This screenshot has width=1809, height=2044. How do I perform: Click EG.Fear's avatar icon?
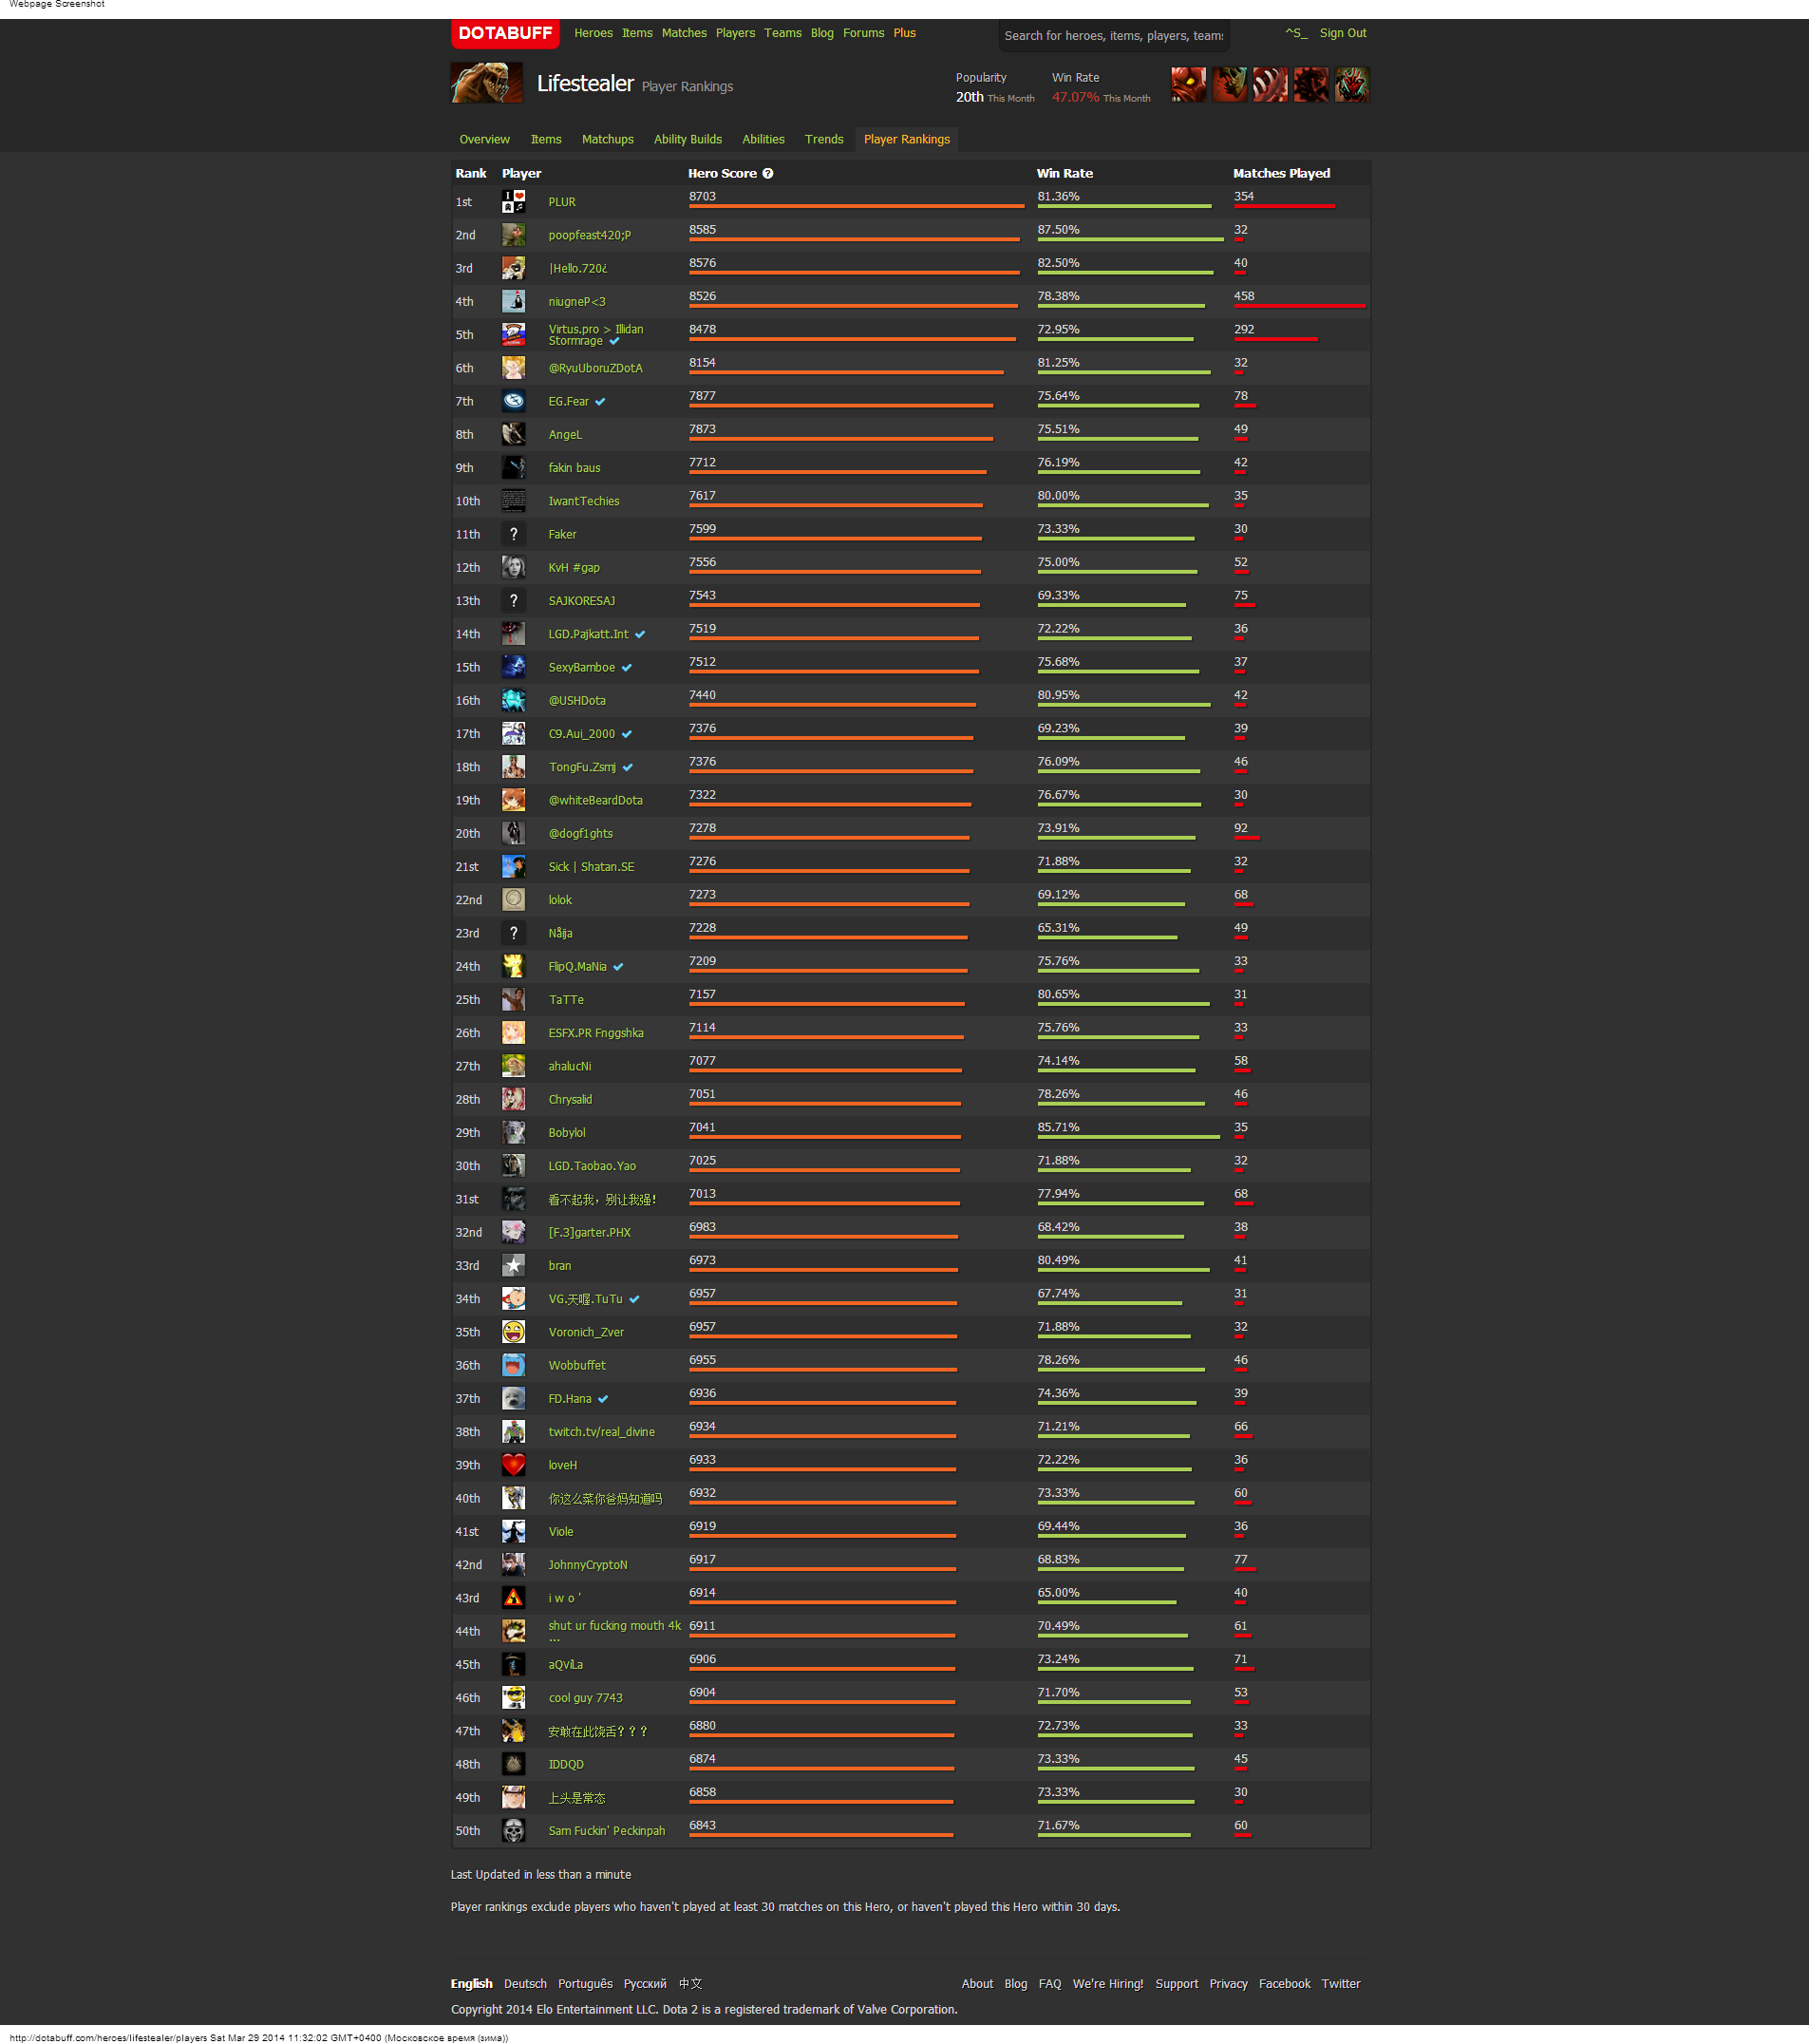513,401
